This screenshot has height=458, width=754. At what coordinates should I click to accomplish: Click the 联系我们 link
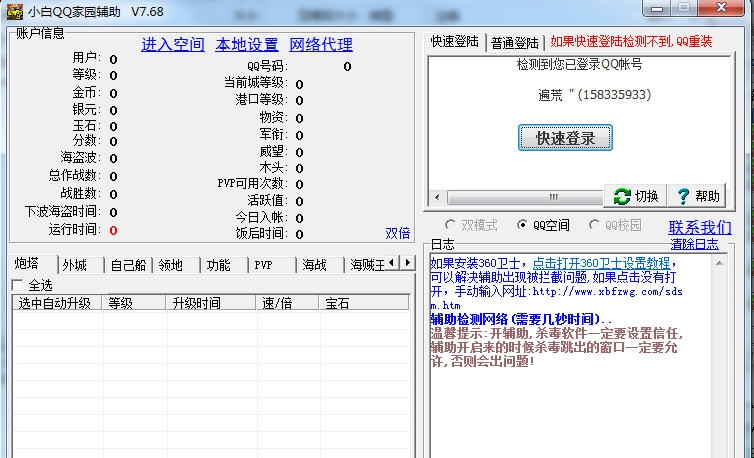(x=700, y=227)
